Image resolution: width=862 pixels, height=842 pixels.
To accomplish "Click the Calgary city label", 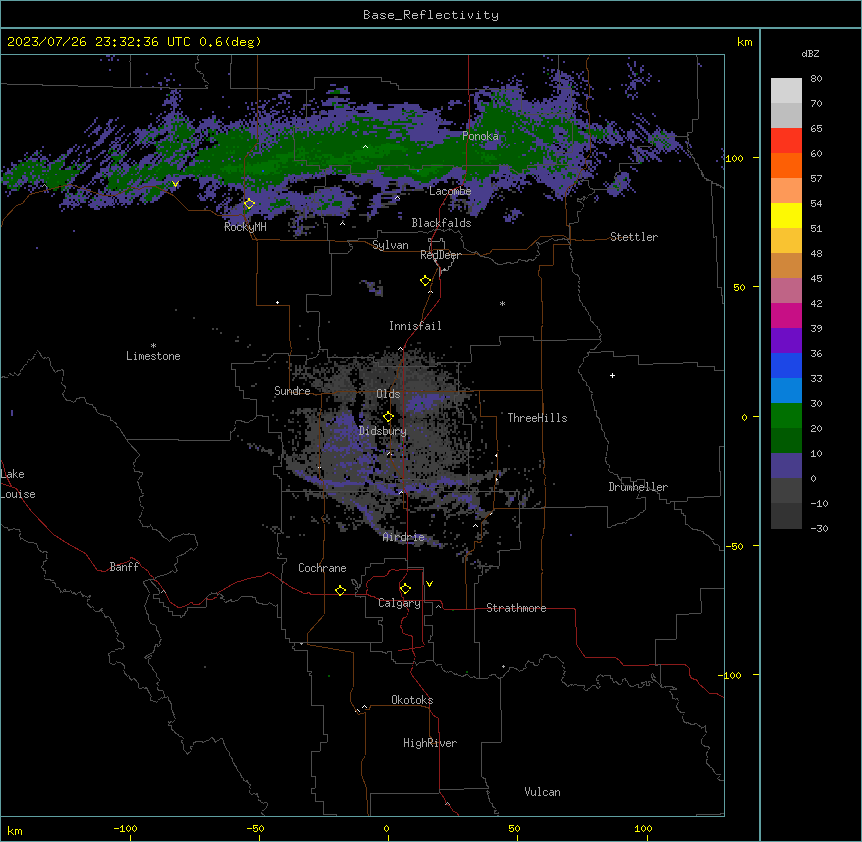I will 399,603.
